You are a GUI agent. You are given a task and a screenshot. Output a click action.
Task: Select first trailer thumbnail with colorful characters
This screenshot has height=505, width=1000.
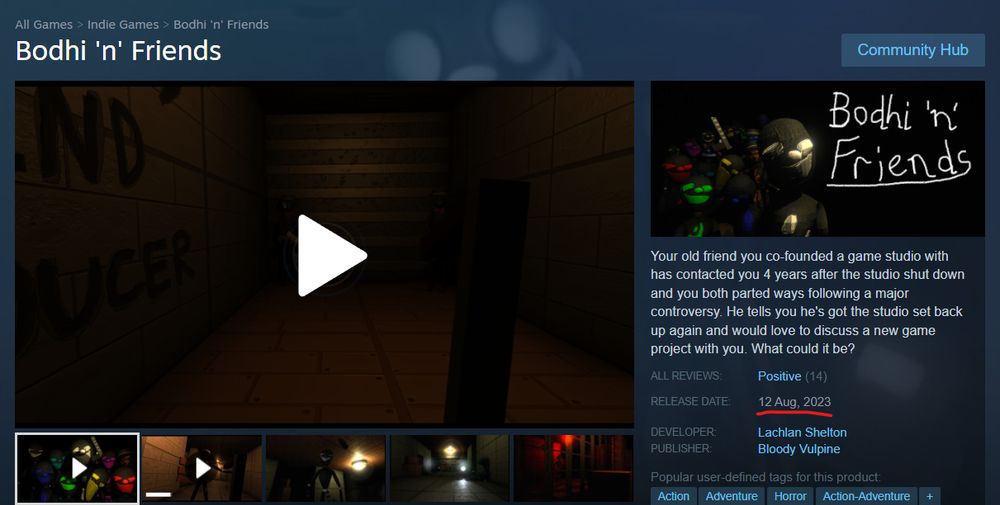(77, 469)
